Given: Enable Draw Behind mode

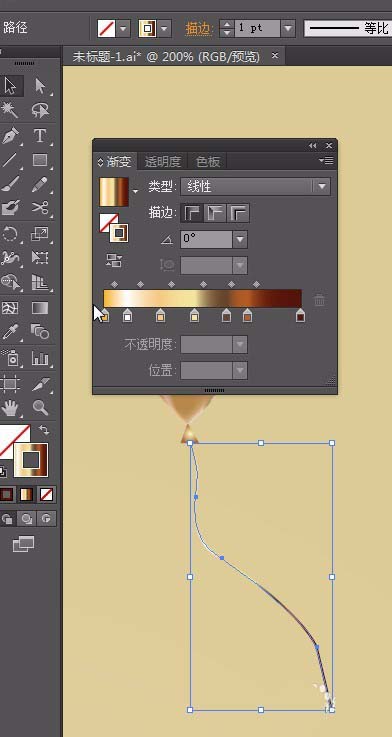Looking at the screenshot, I should 27,519.
